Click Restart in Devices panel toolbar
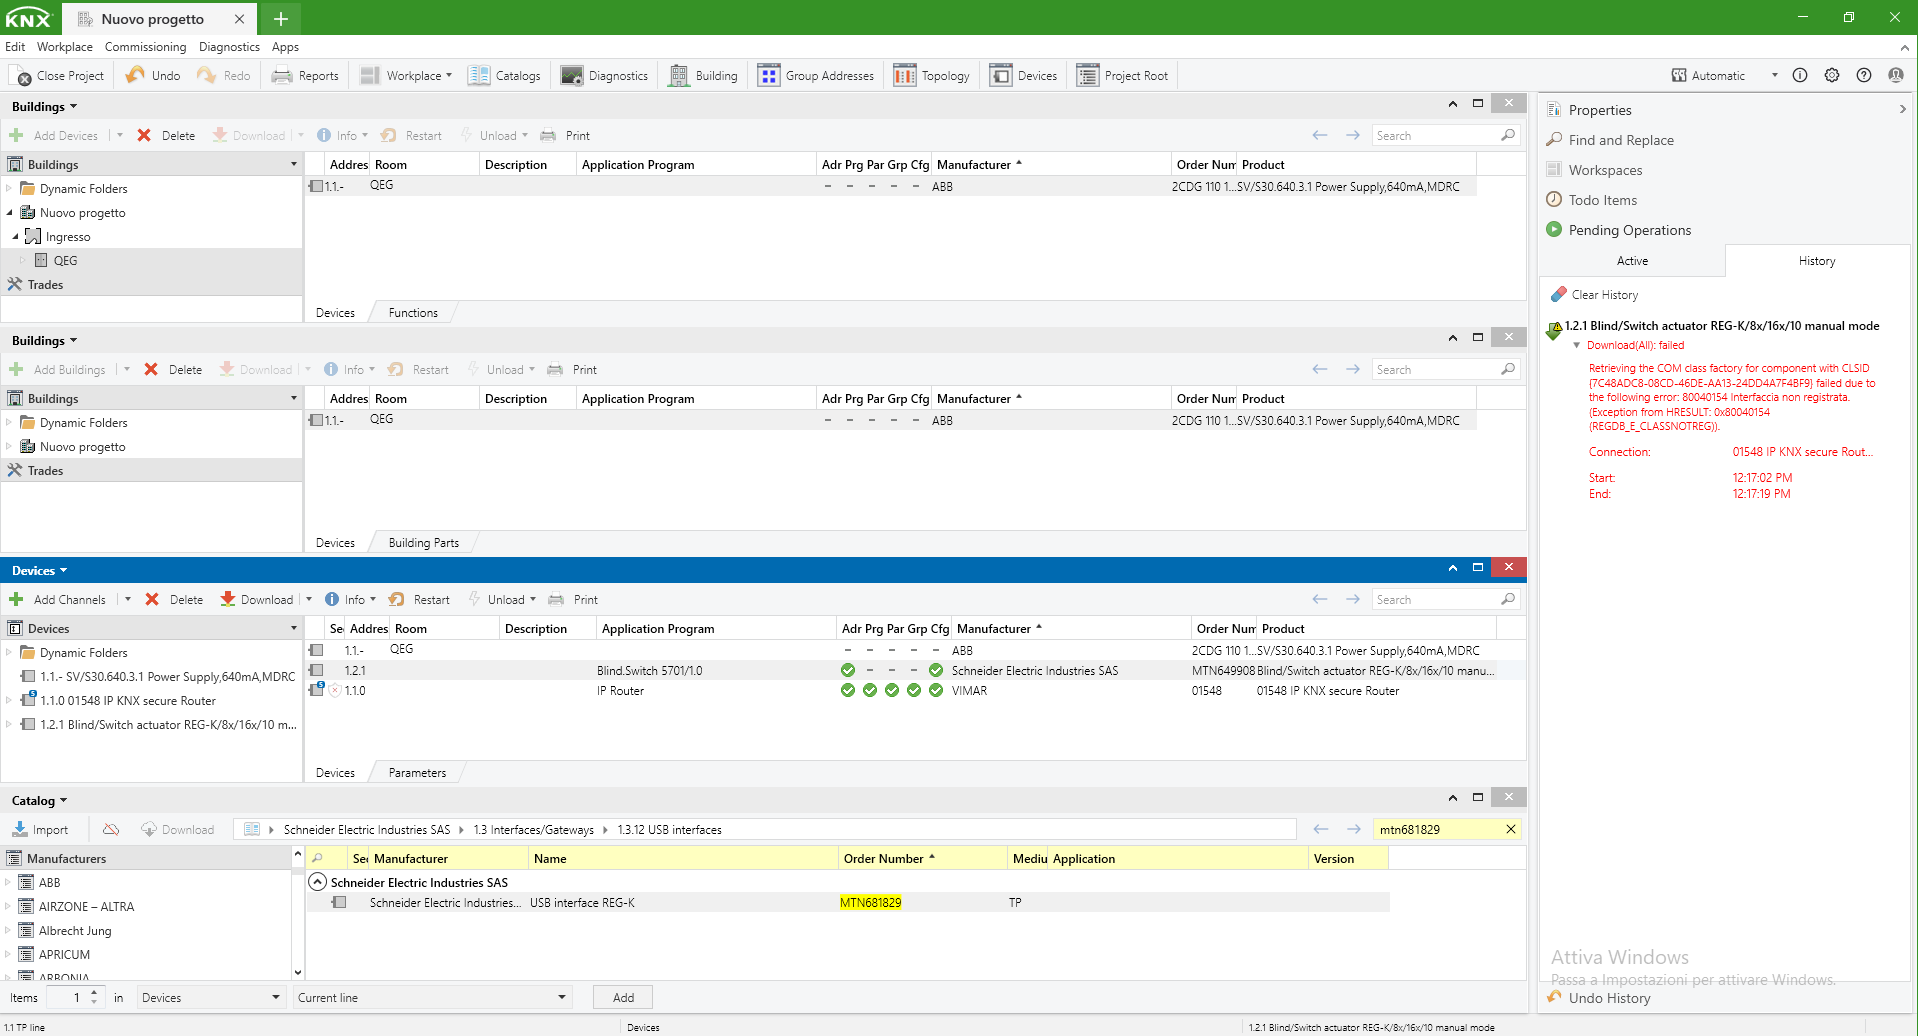Viewport: 1918px width, 1036px height. coord(420,600)
